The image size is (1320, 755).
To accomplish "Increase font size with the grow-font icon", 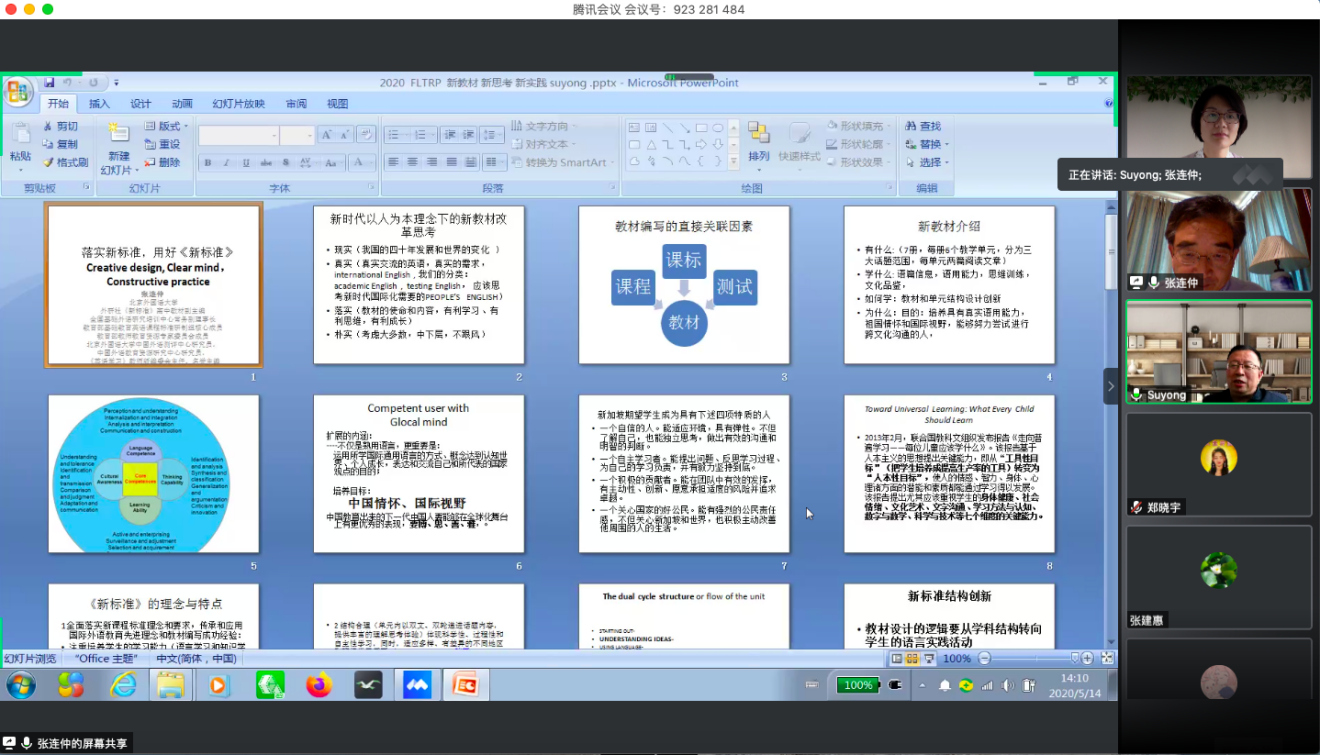I will coord(328,135).
